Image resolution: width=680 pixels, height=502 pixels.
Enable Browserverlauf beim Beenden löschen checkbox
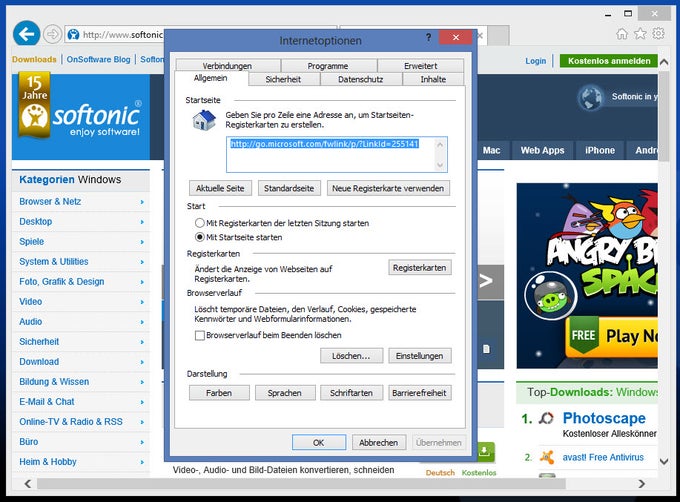(200, 336)
